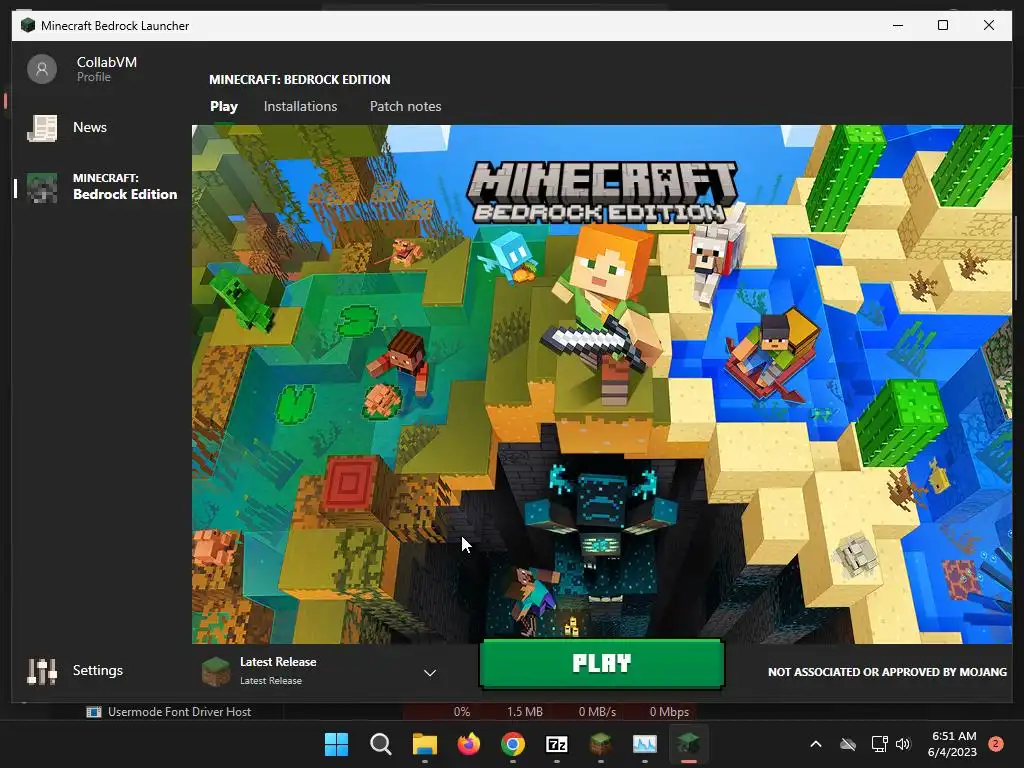The width and height of the screenshot is (1024, 768).
Task: Select MINECRAFT: Bedrock Edition sidebar entry
Action: click(101, 187)
